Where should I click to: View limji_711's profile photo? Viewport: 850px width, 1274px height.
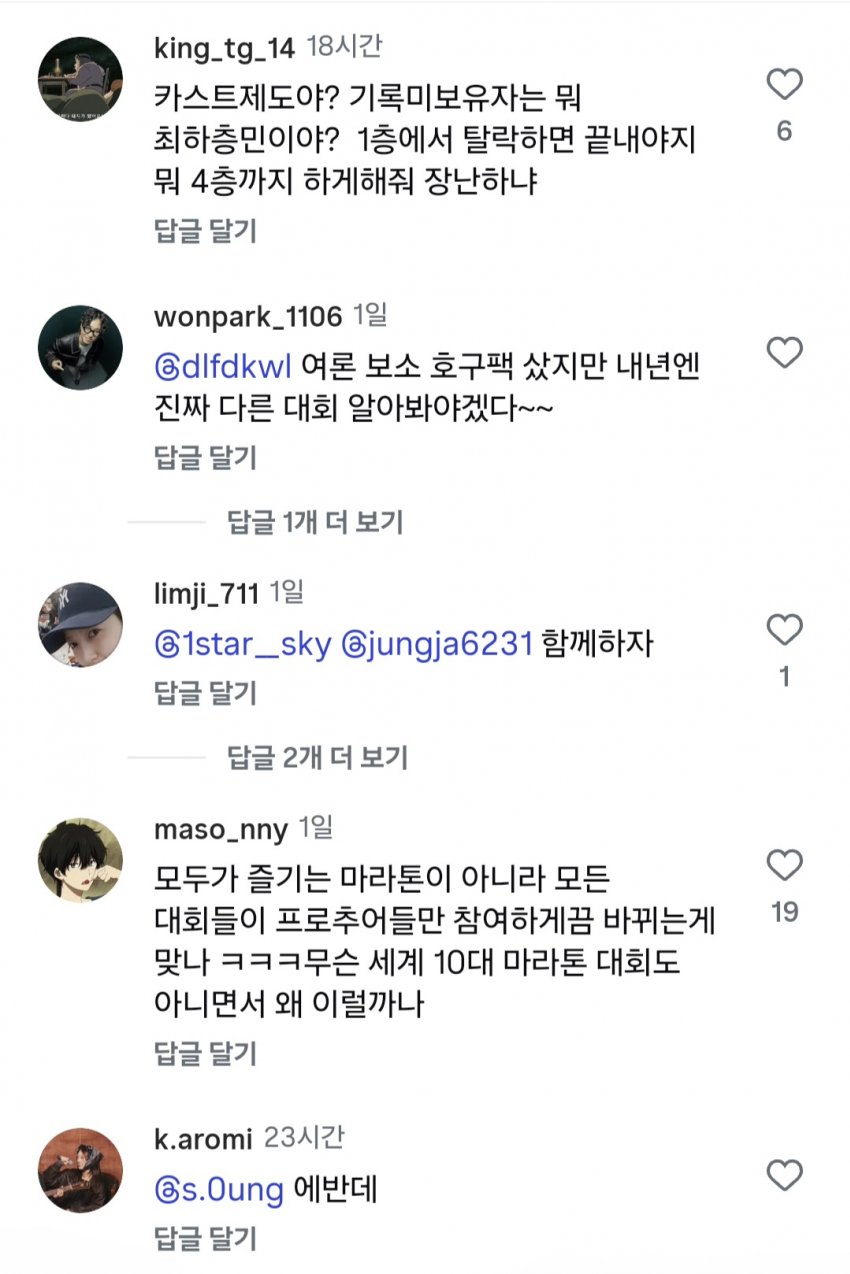click(x=80, y=625)
